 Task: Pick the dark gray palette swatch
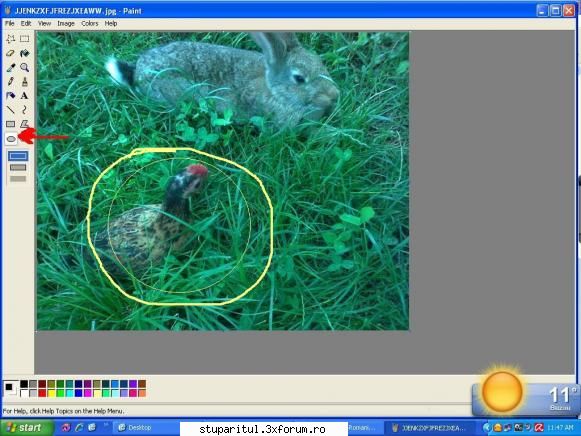[x=33, y=384]
